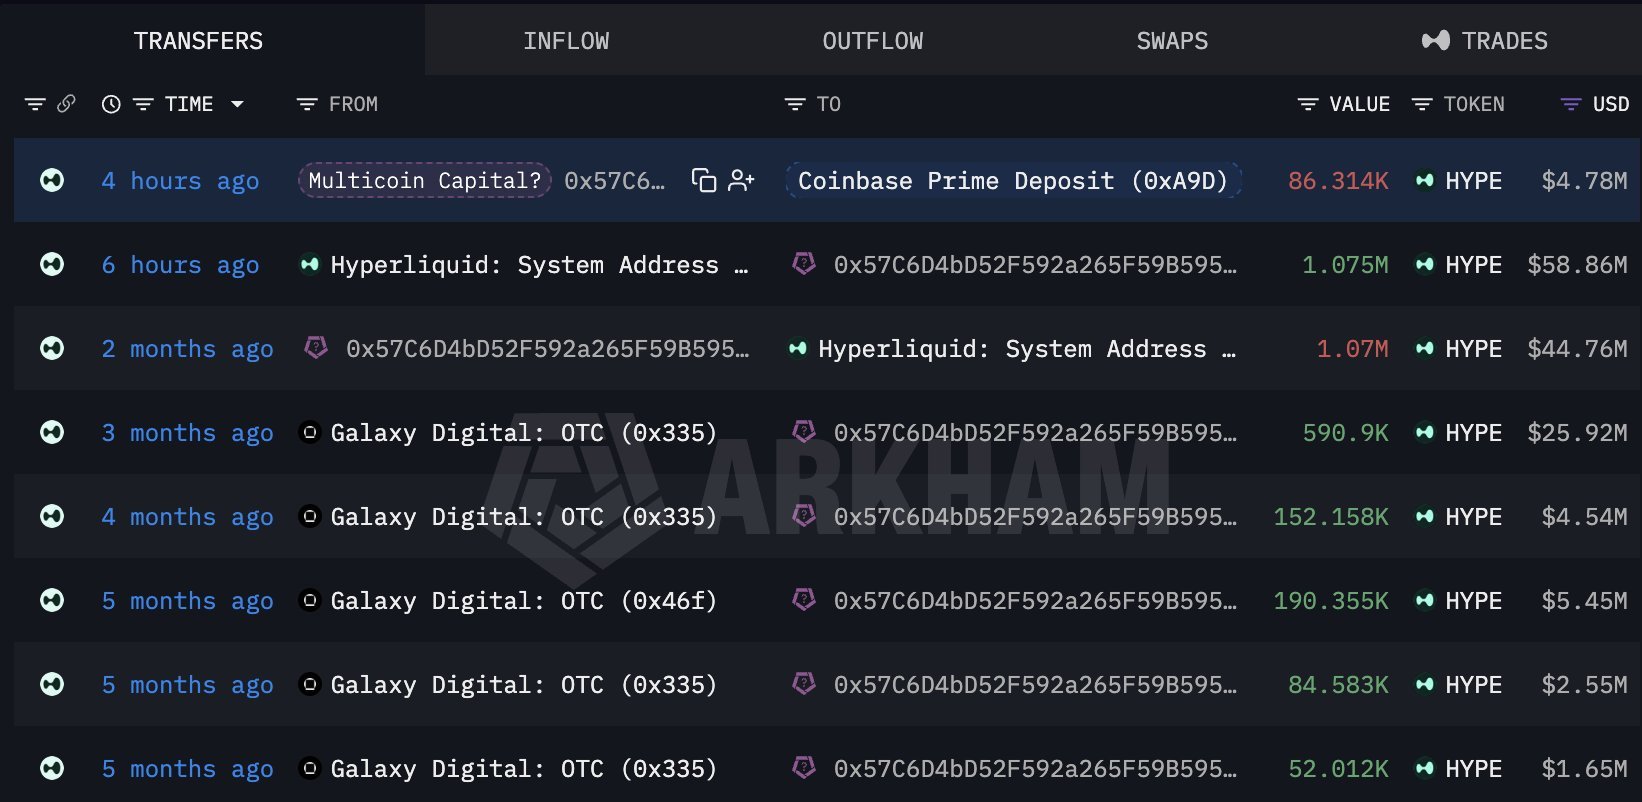Open recipient 0x57C6D4bD52F in 152.158K row
Viewport: 1642px width, 802px height.
(1035, 517)
